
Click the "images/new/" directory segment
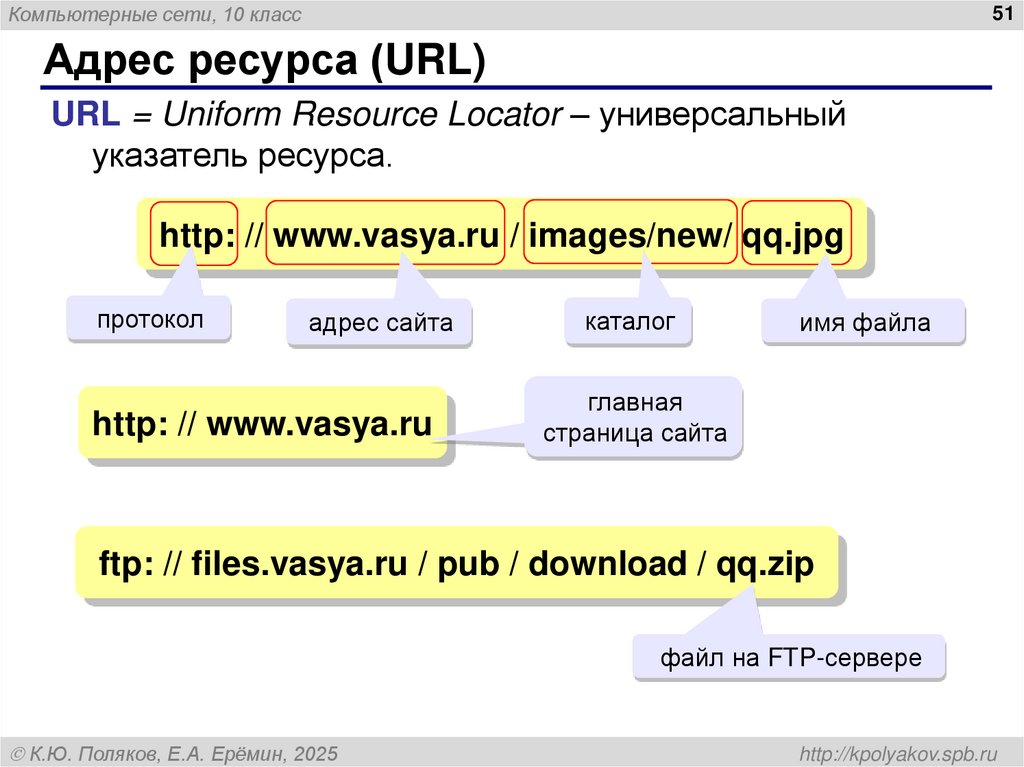(628, 235)
